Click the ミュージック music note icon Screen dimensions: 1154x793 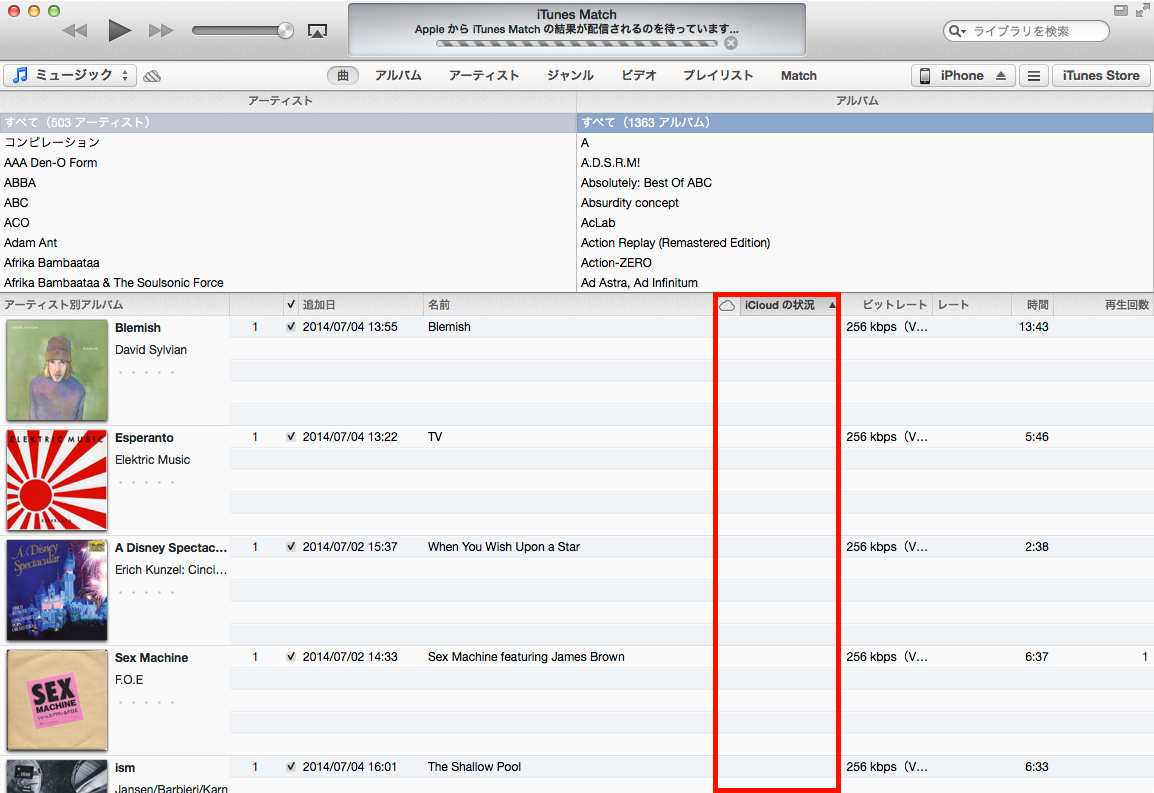pos(21,75)
